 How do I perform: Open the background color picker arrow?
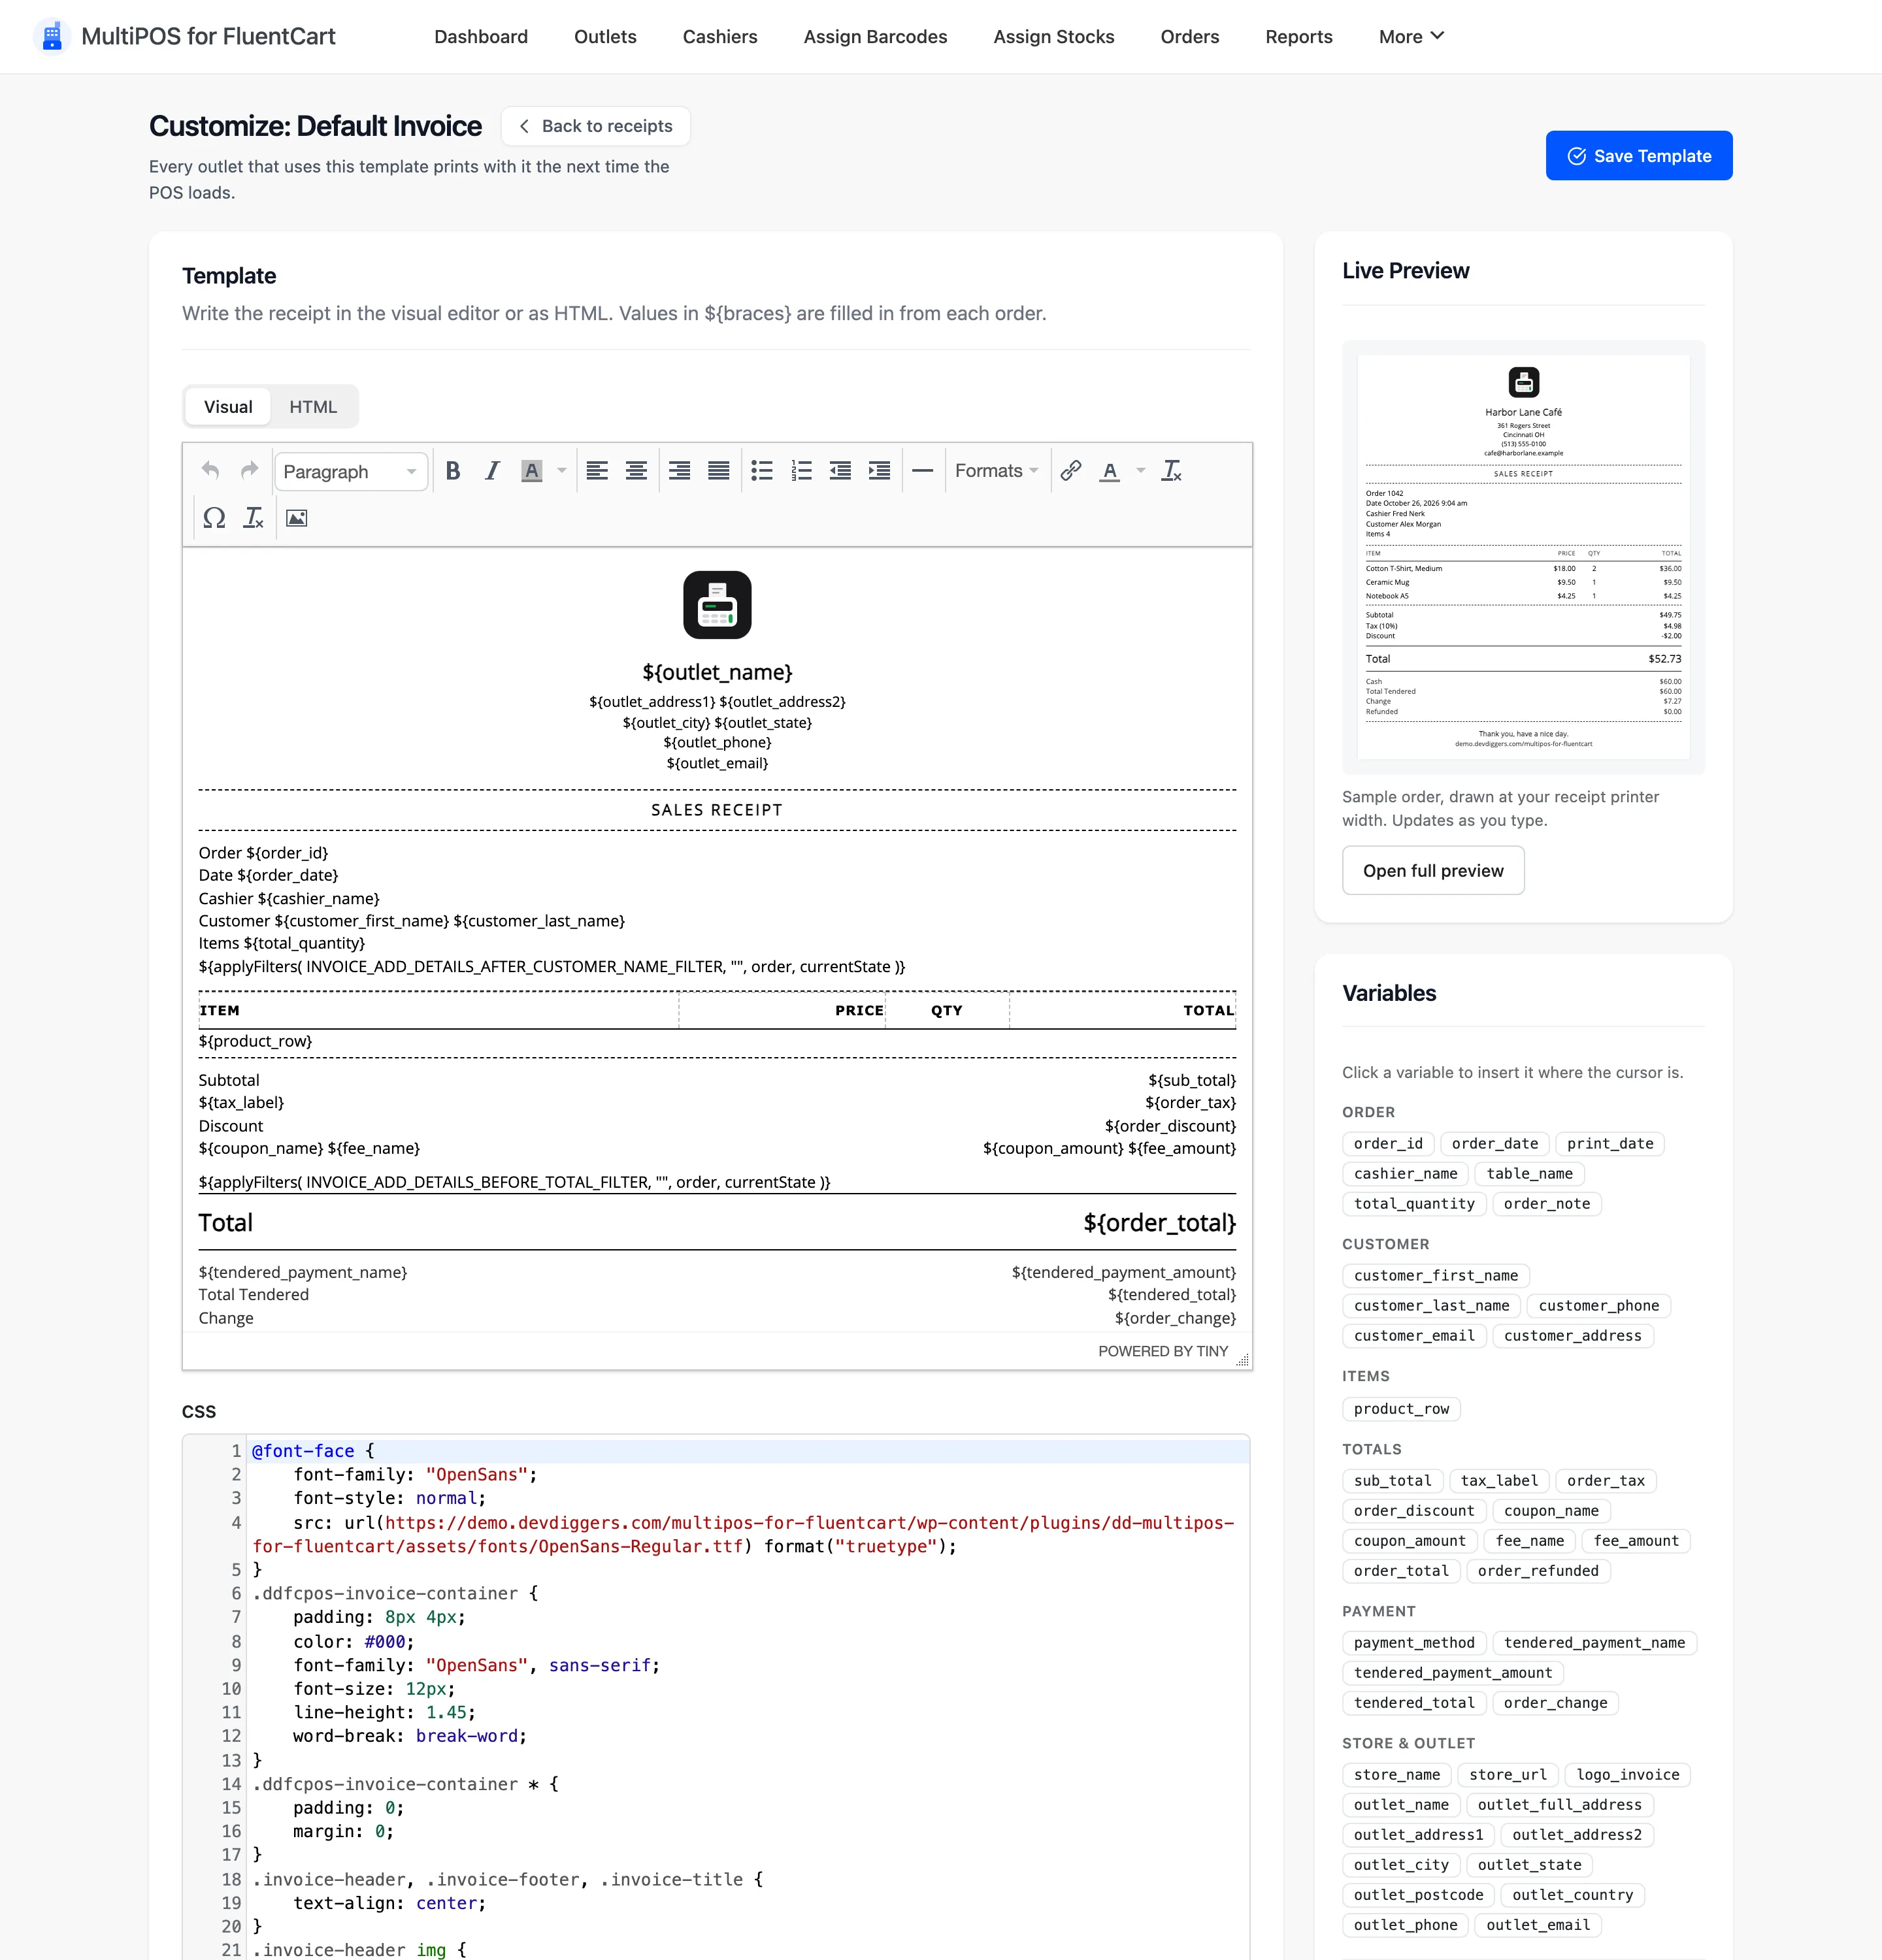click(562, 471)
